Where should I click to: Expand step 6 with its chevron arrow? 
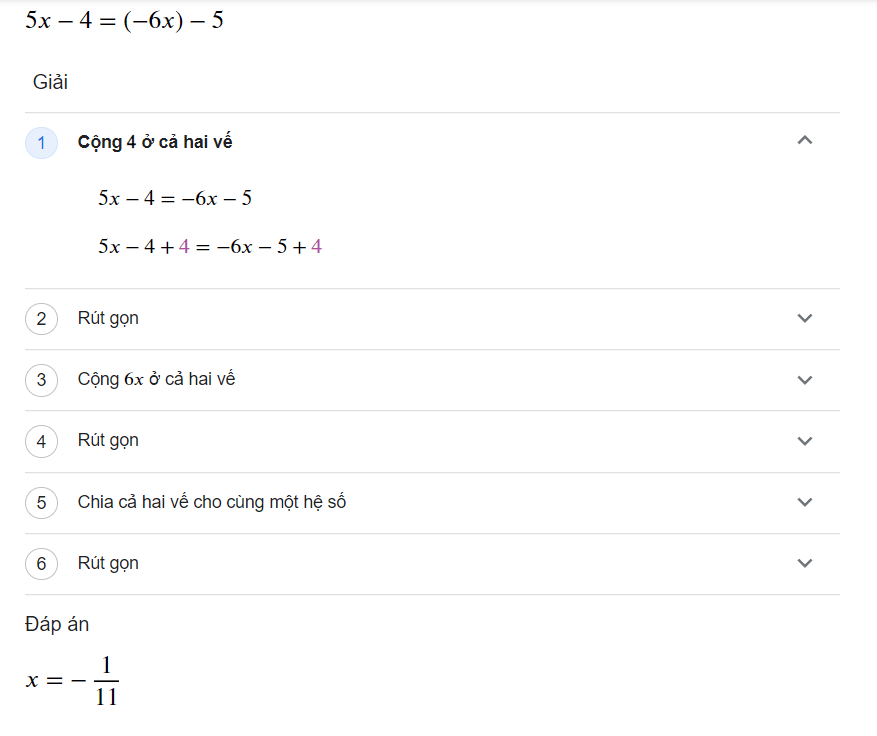point(805,563)
